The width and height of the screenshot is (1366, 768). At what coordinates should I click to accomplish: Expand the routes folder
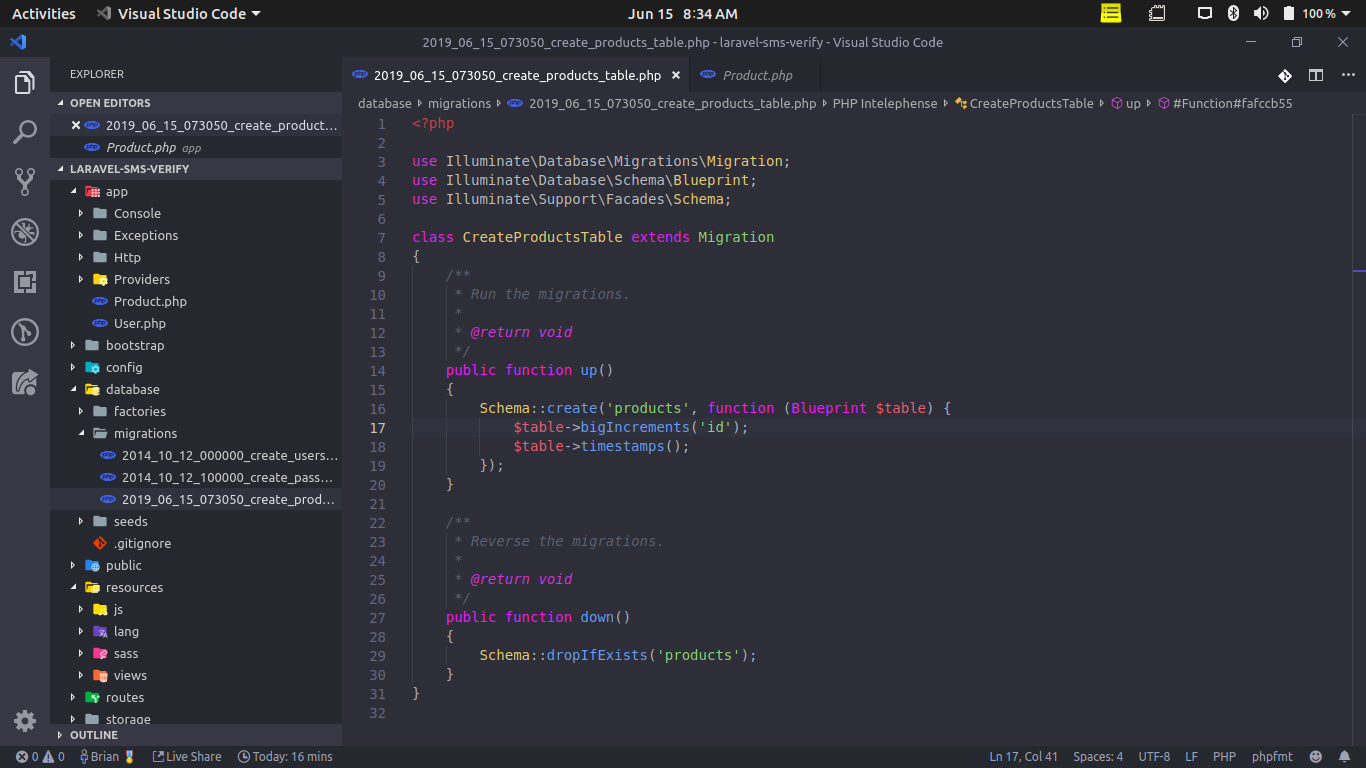[196, 697]
